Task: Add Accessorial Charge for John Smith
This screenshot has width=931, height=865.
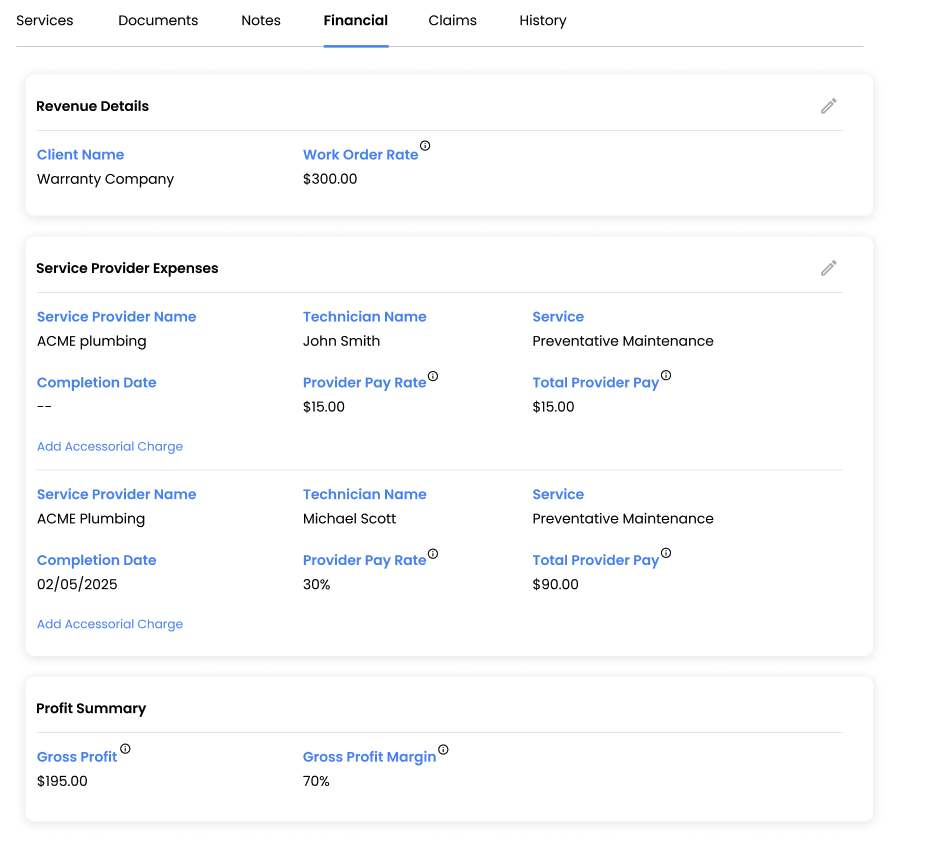Action: 110,447
